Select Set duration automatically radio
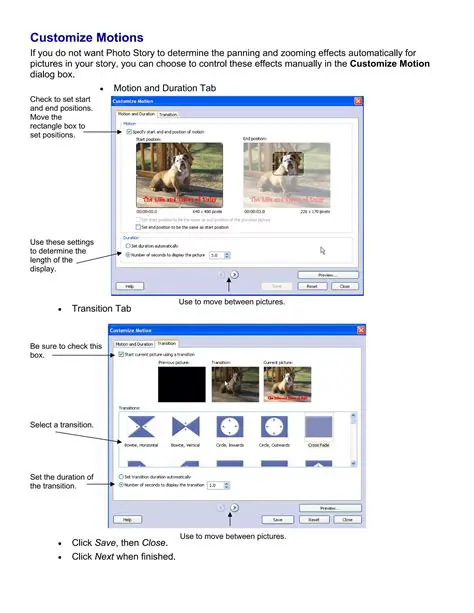This screenshot has height=613, width=474. pos(128,246)
